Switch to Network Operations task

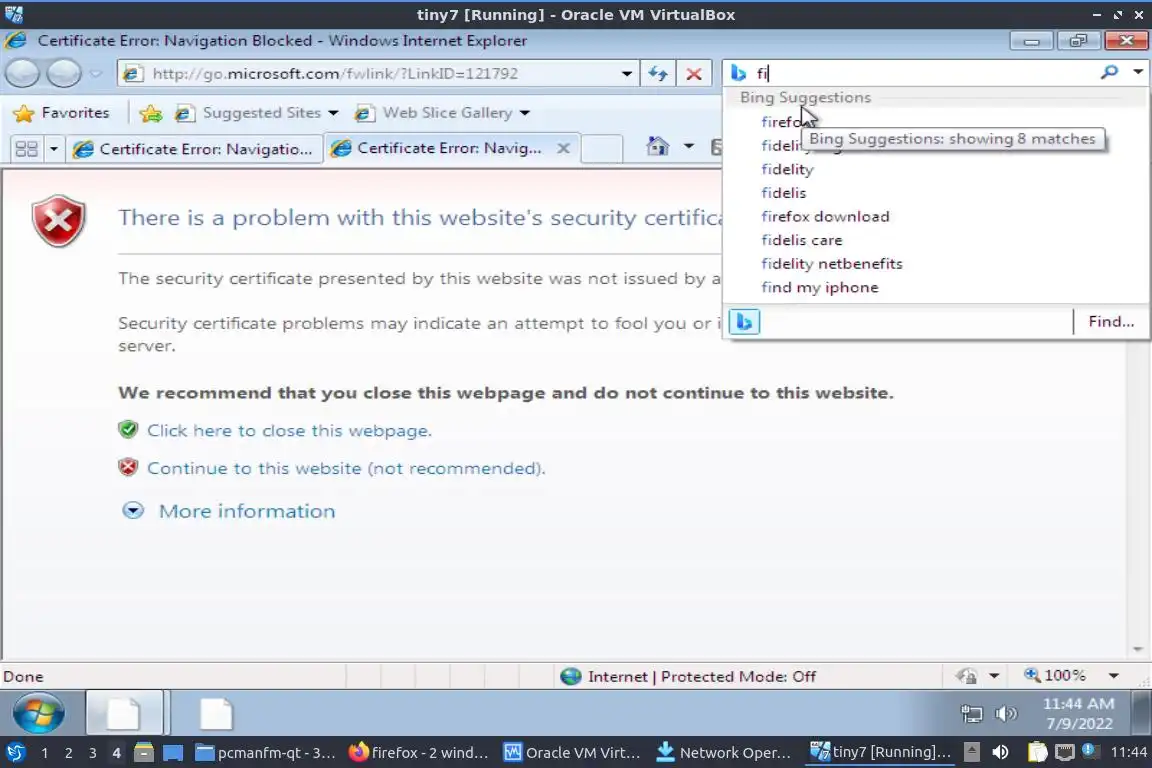coord(724,753)
